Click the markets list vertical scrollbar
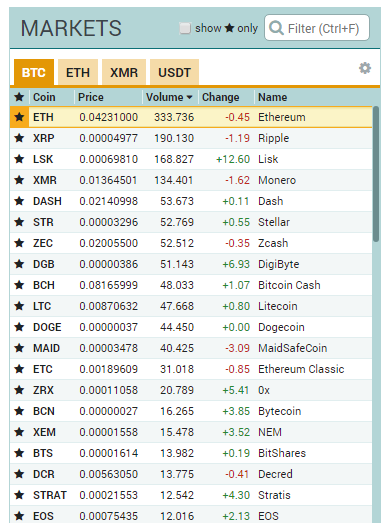This screenshot has width=388, height=523. click(x=376, y=173)
